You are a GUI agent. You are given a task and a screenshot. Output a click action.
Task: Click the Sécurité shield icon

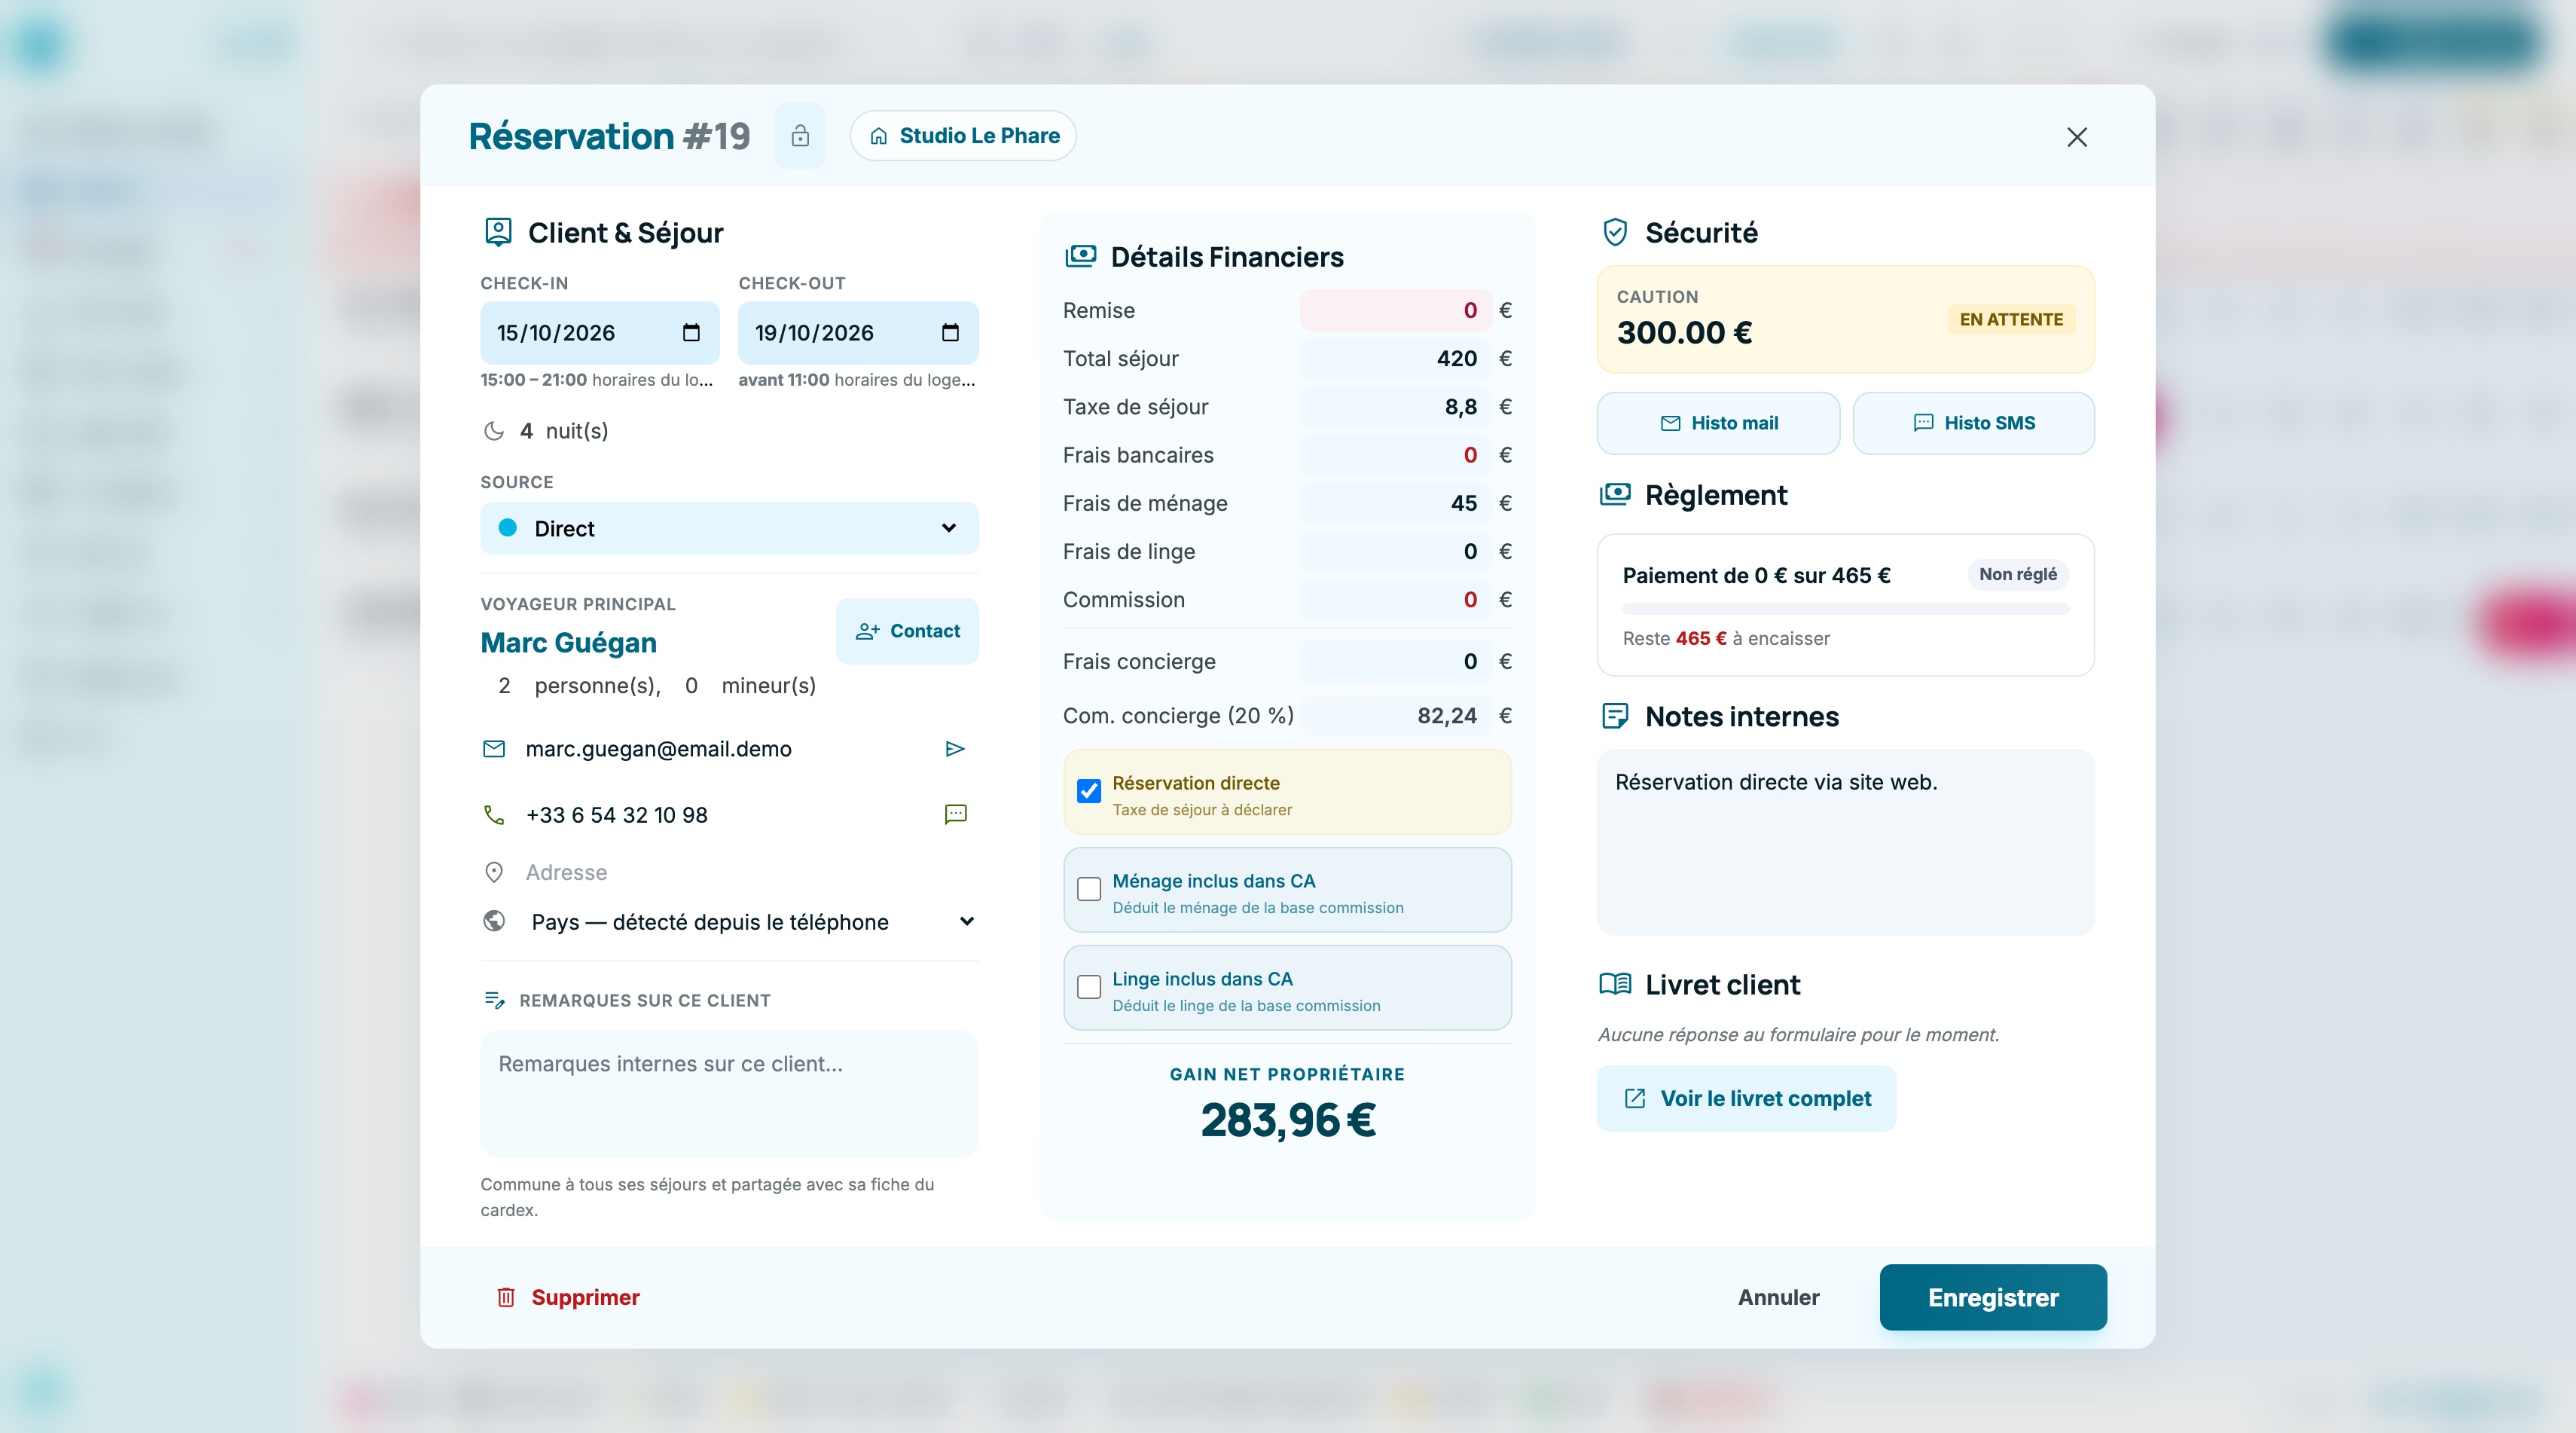[1615, 232]
